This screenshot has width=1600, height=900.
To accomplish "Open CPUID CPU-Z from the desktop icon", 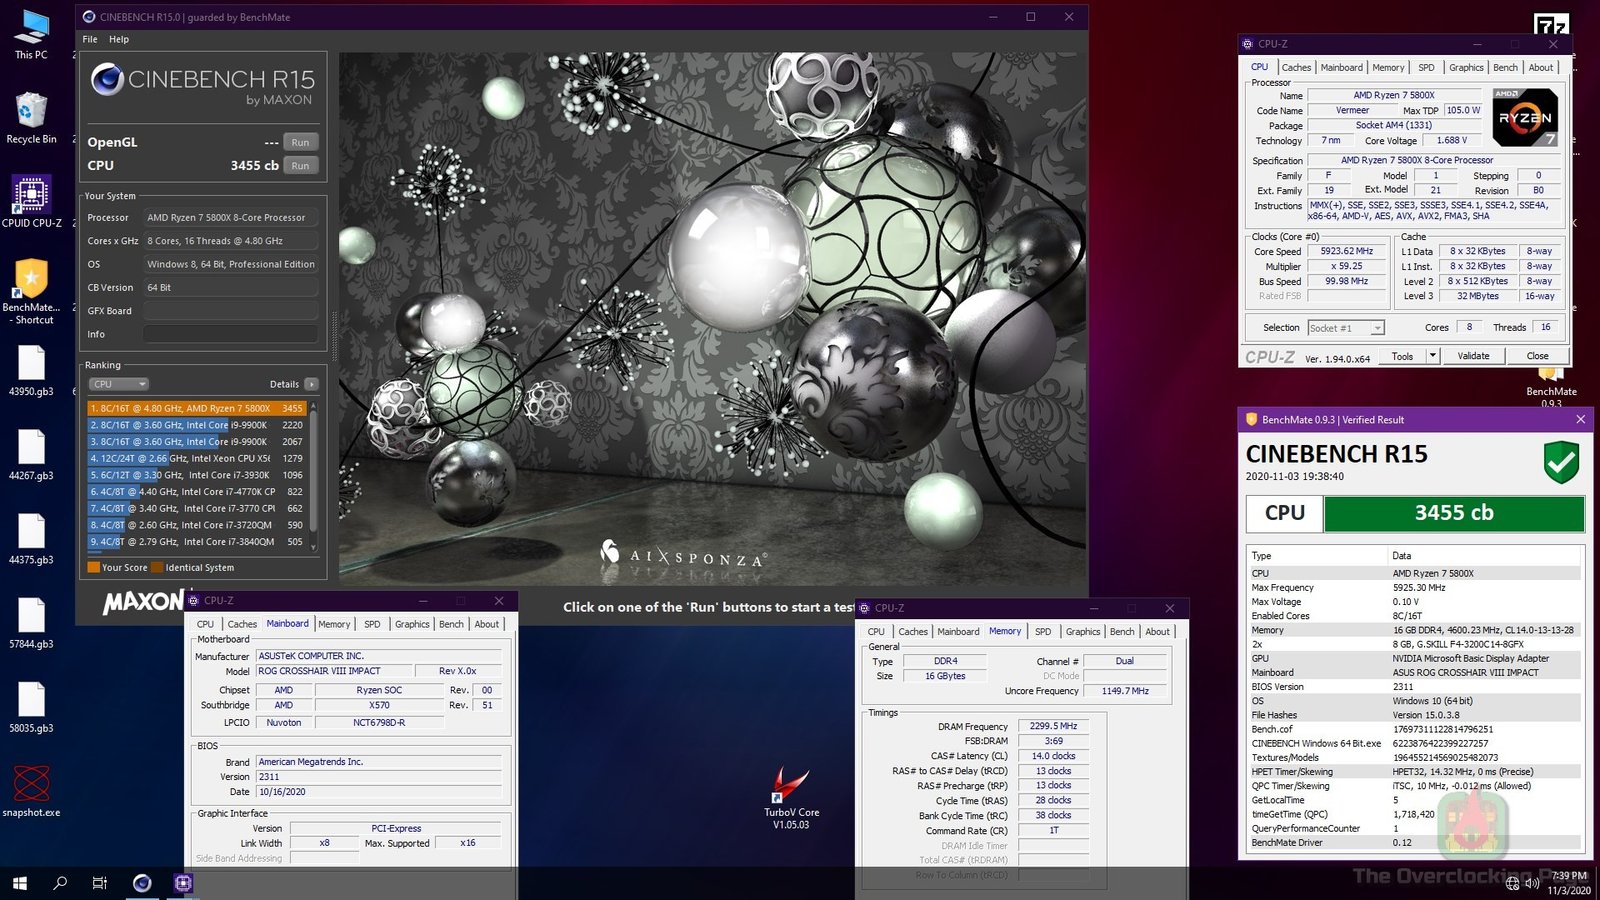I will click(33, 197).
